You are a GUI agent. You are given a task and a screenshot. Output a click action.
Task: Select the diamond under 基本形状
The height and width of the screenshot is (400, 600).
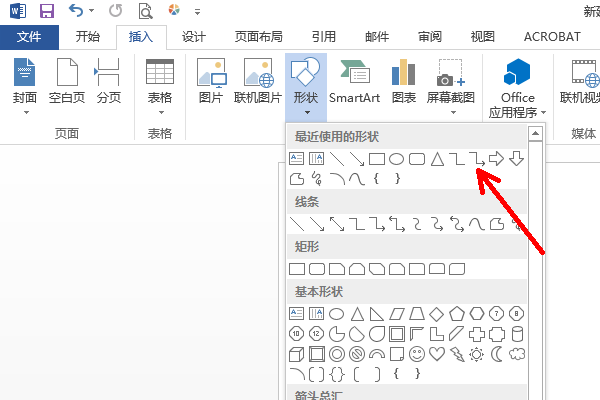click(437, 314)
